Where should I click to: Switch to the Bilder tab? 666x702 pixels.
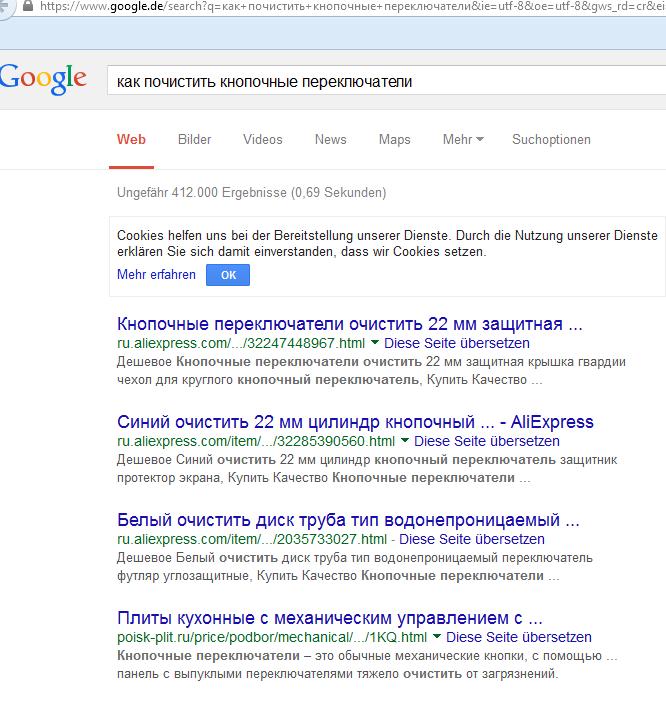coord(194,139)
